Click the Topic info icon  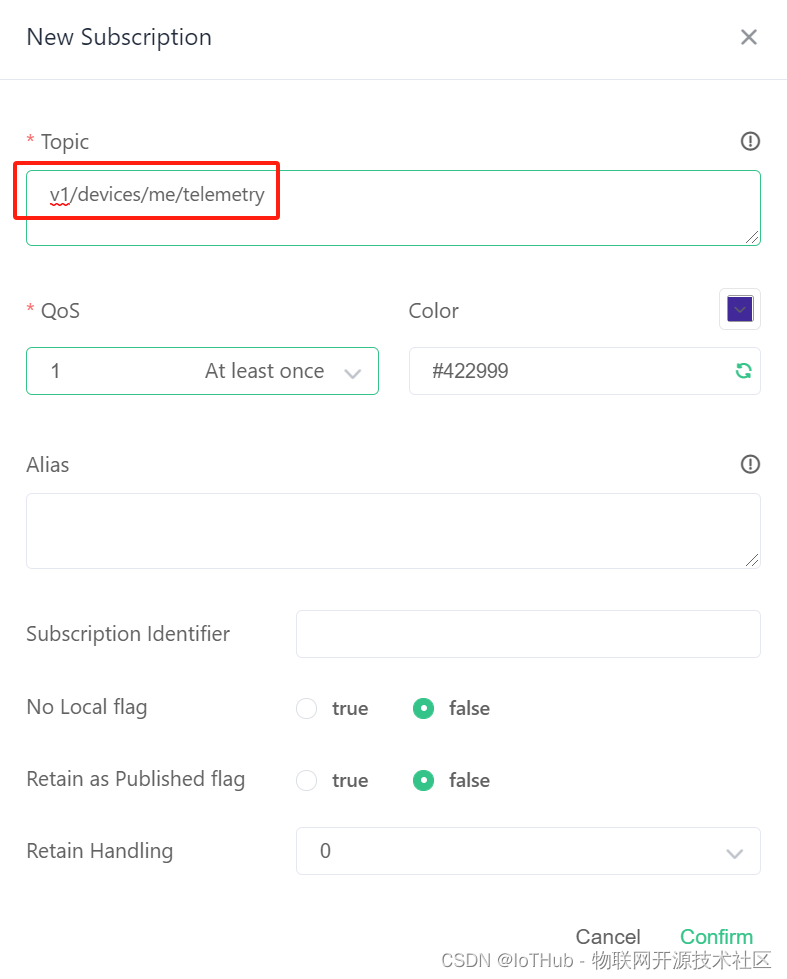[750, 142]
